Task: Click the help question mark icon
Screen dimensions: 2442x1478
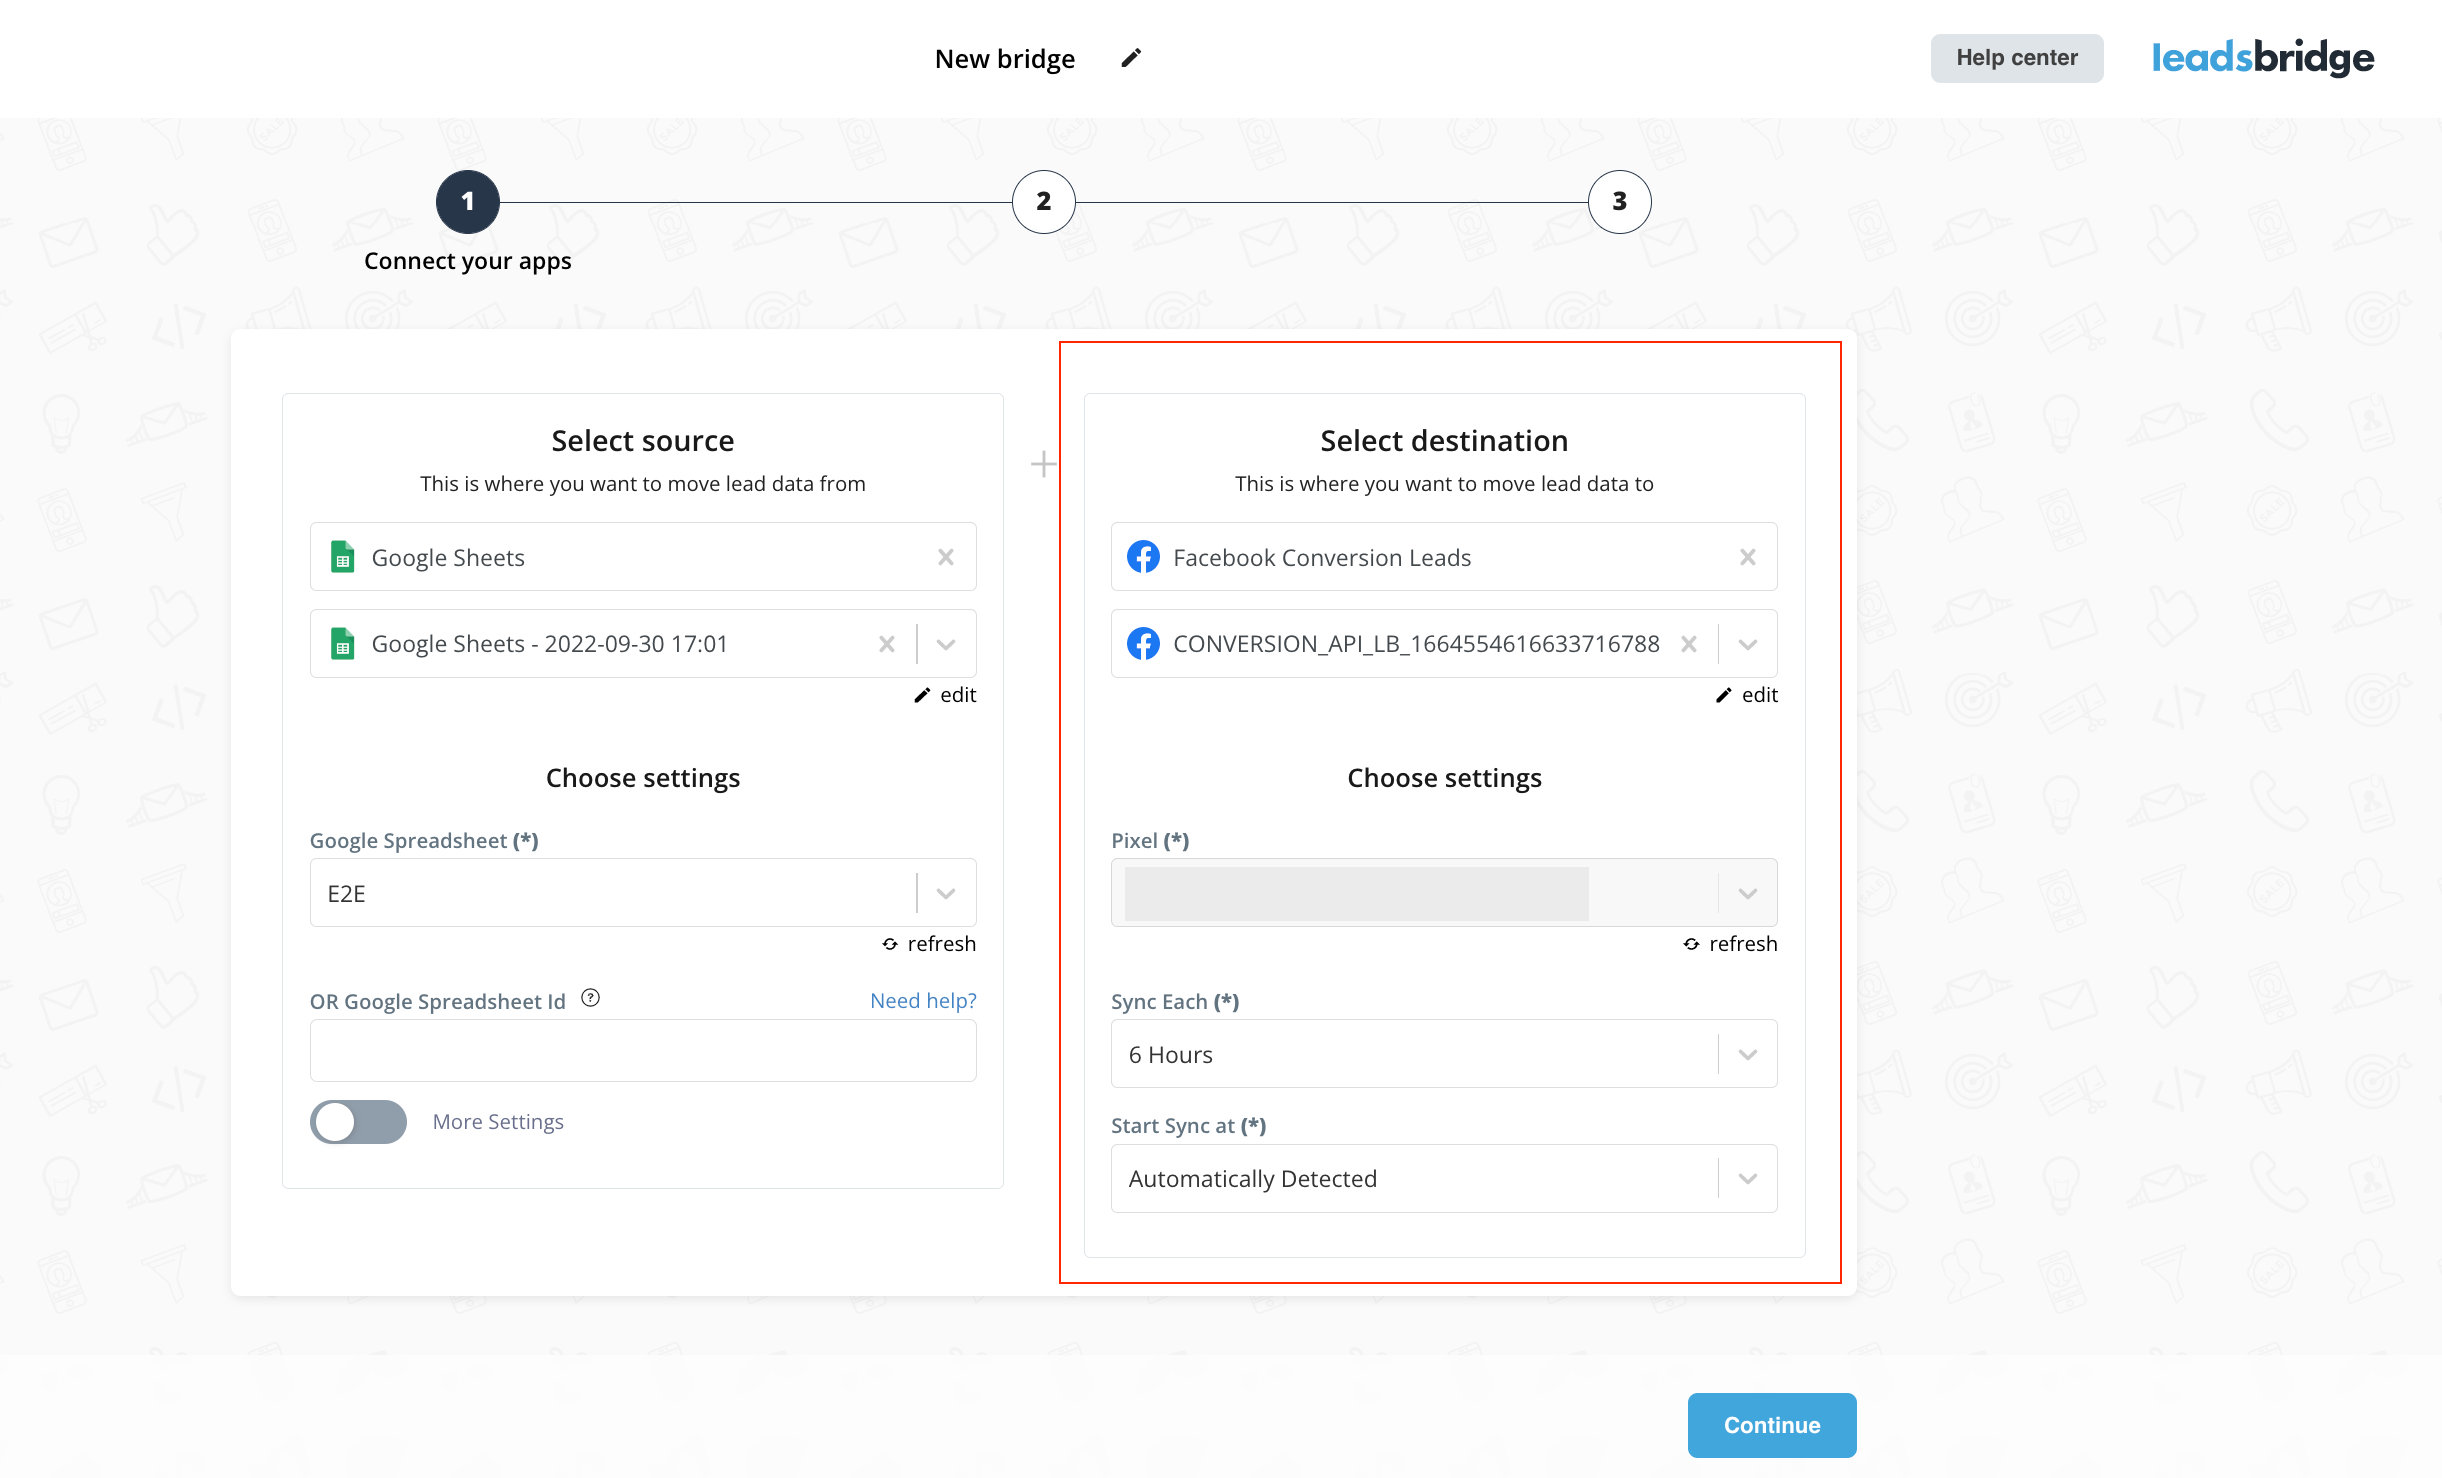Action: coord(591,998)
